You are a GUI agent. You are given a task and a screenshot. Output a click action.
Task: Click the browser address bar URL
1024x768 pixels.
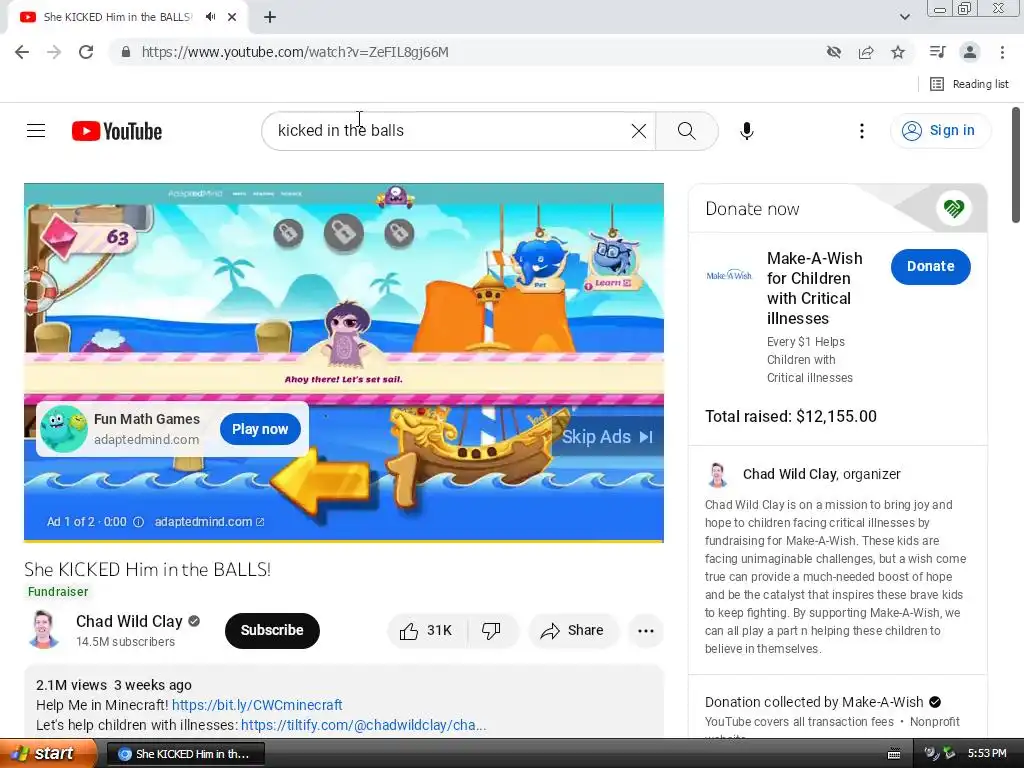pyautogui.click(x=295, y=52)
